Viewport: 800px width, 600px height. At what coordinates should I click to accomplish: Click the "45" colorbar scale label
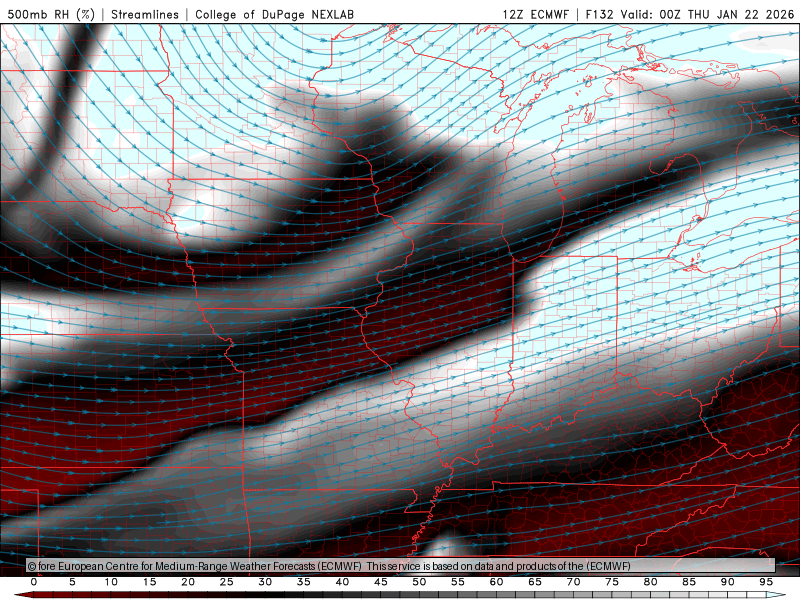click(x=381, y=582)
